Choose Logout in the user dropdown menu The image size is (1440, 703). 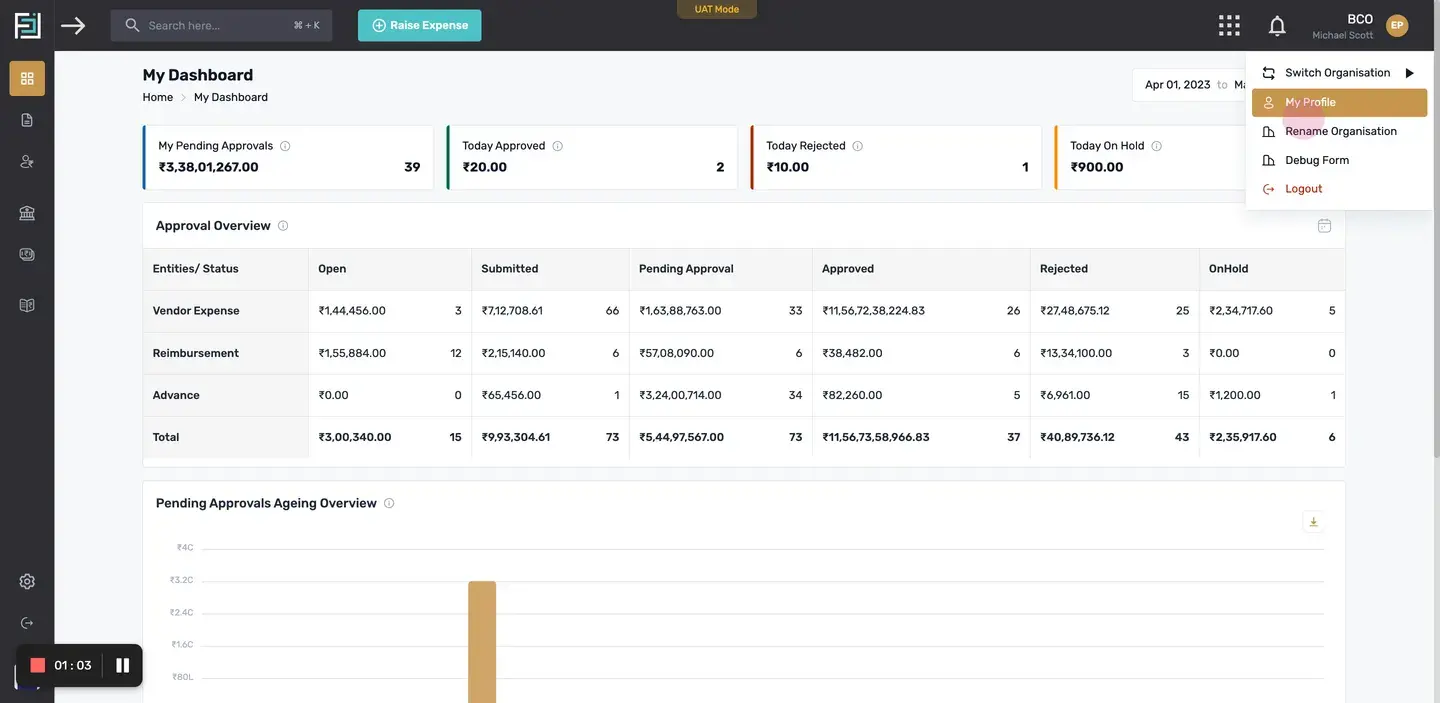coord(1339,189)
